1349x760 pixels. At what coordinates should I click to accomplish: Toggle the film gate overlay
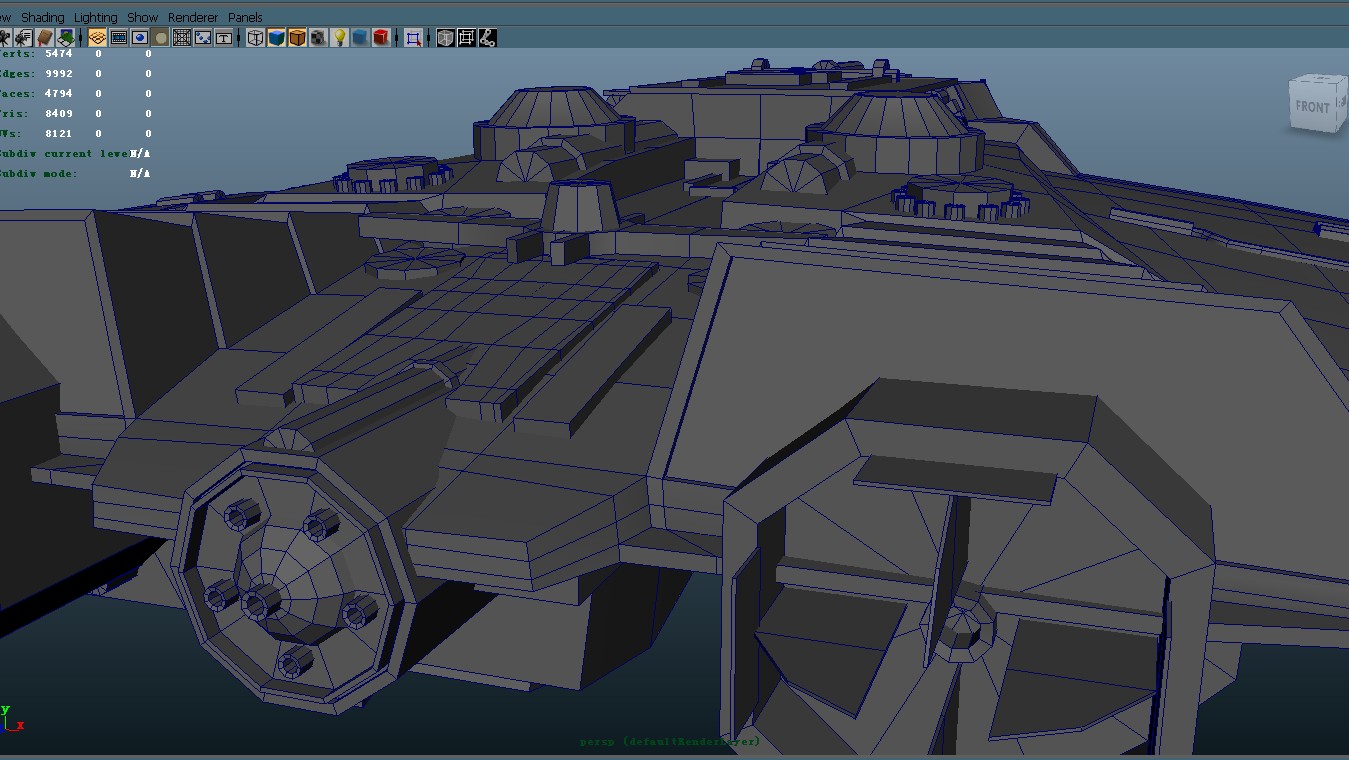click(119, 38)
